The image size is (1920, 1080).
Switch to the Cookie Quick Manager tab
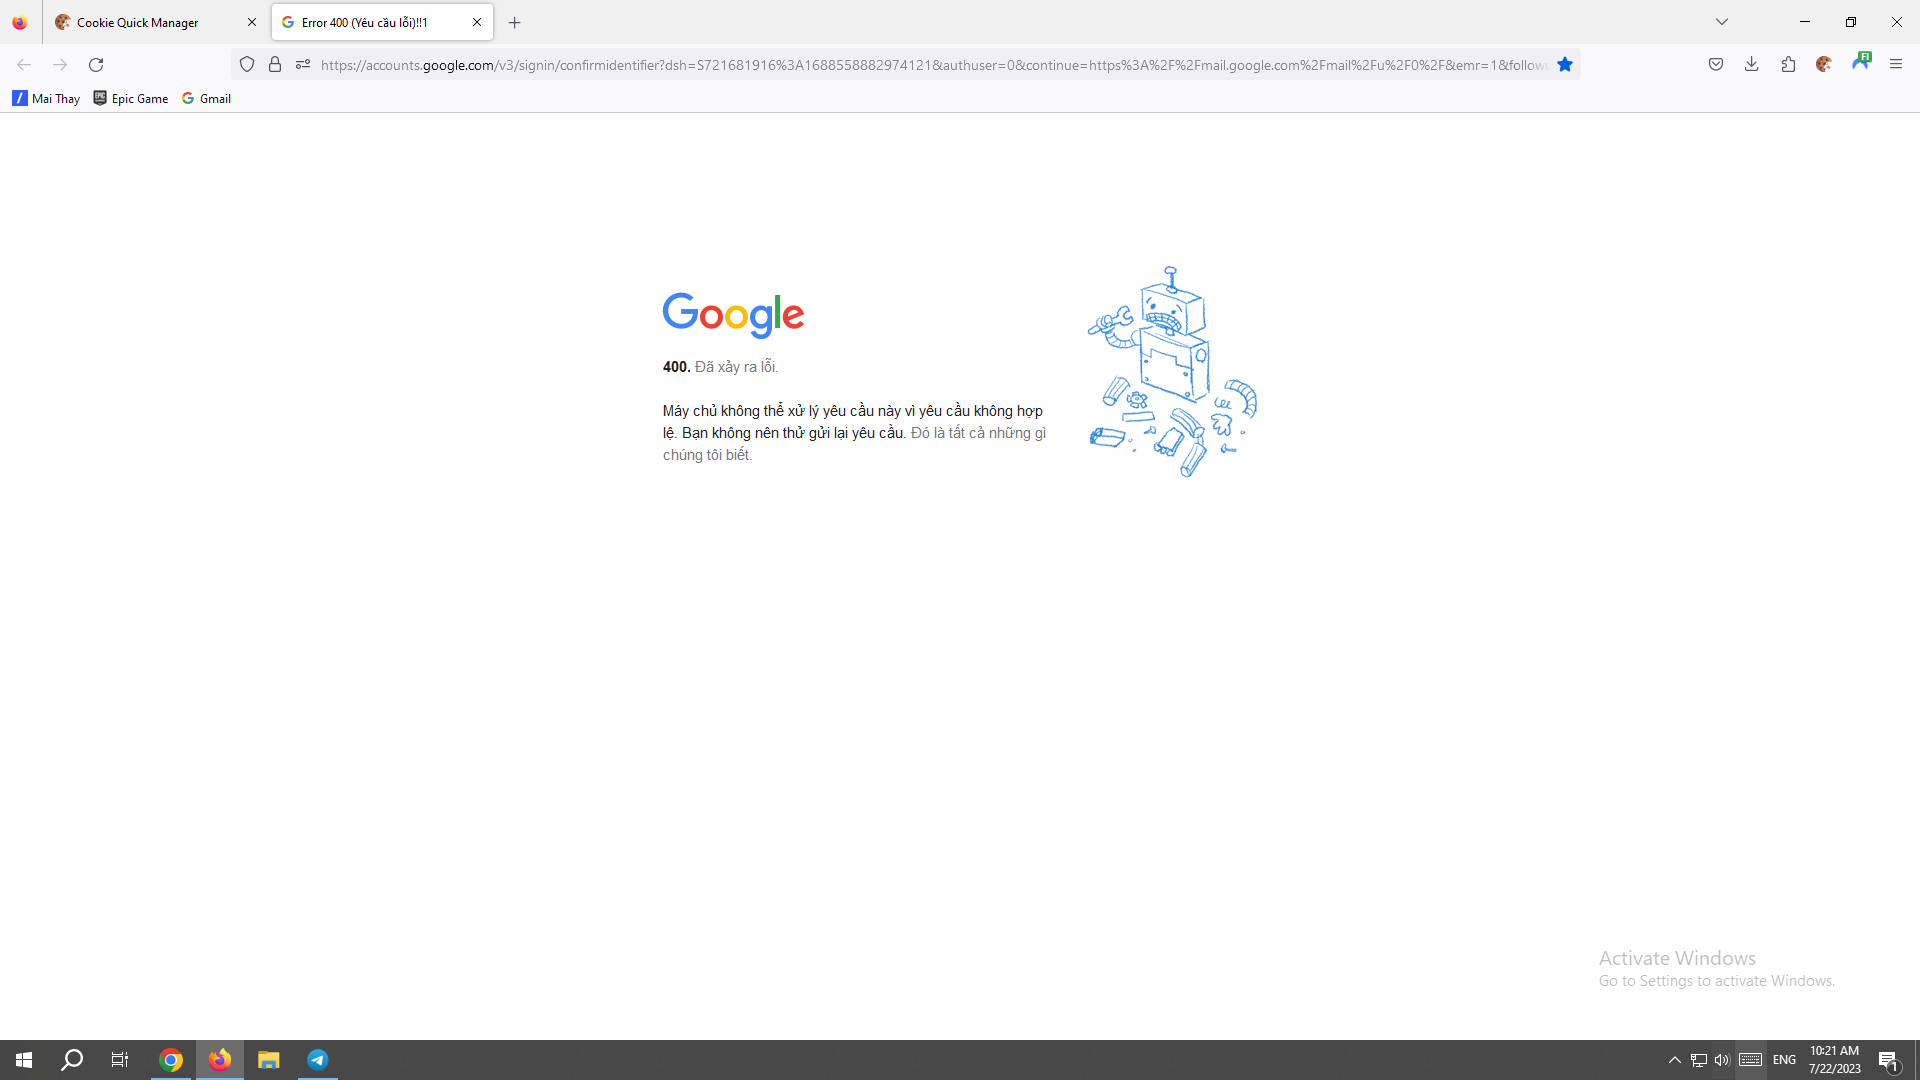tap(155, 22)
